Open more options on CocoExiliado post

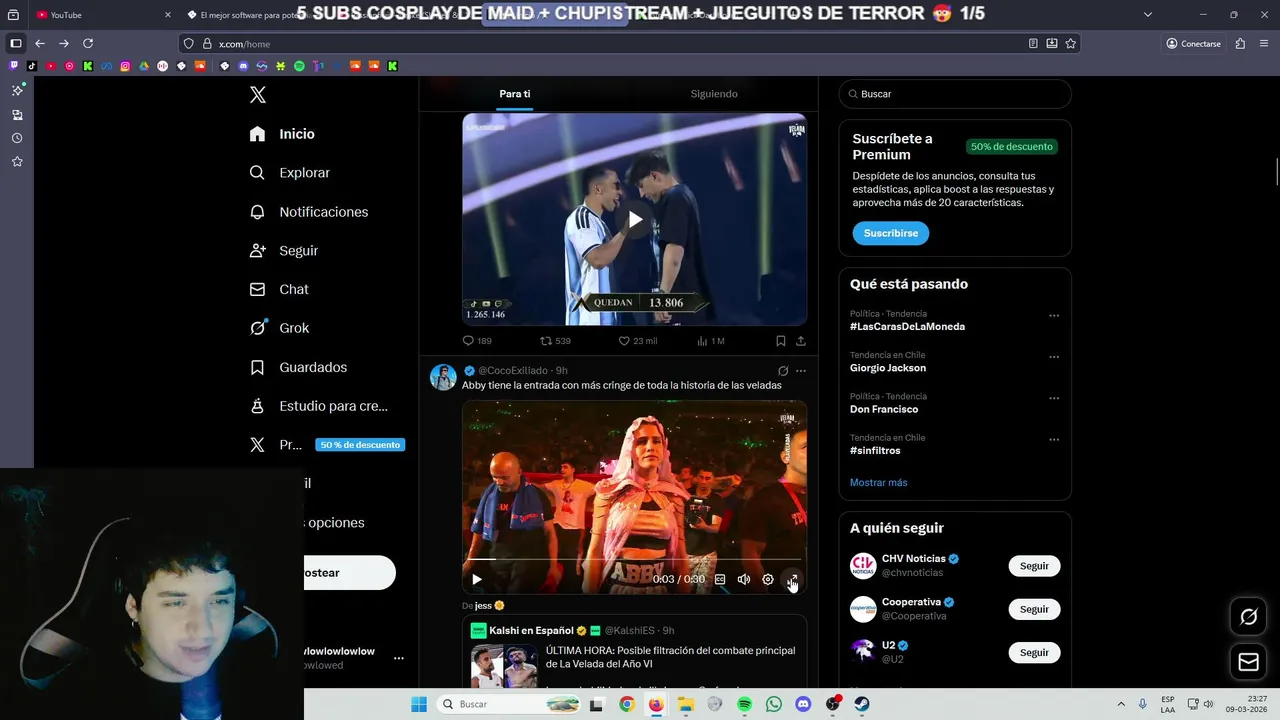click(800, 371)
